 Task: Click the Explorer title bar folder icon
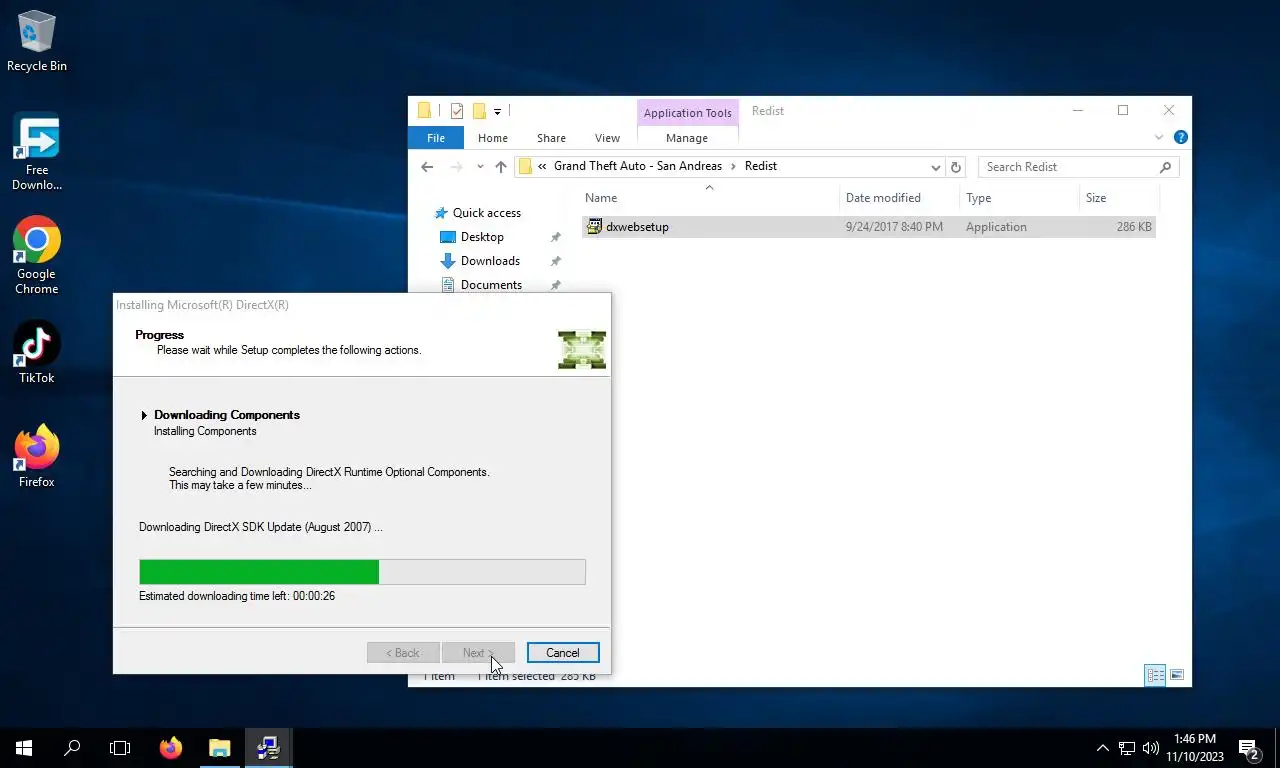click(424, 111)
